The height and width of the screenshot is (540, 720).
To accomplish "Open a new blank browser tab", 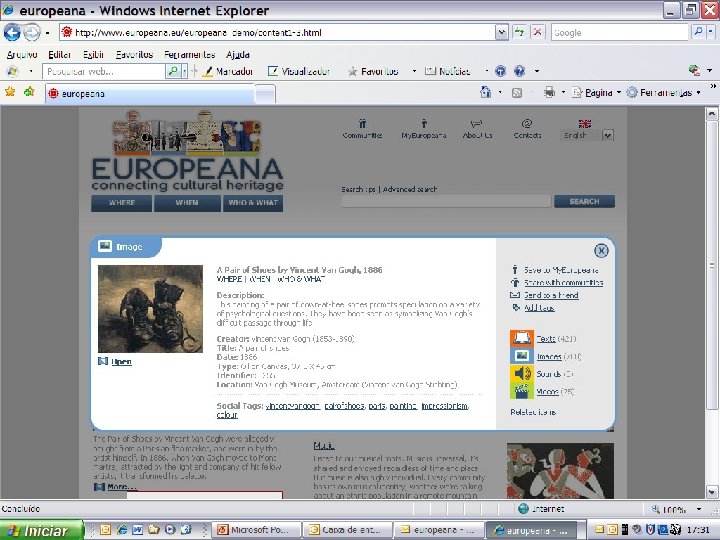I will tap(265, 94).
